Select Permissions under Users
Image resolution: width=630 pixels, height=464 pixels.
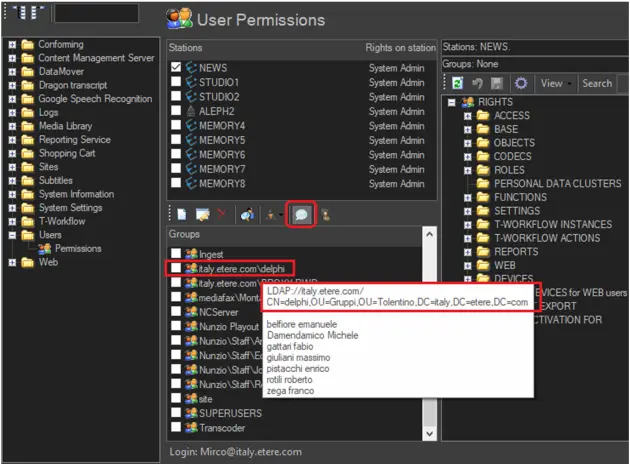(77, 248)
